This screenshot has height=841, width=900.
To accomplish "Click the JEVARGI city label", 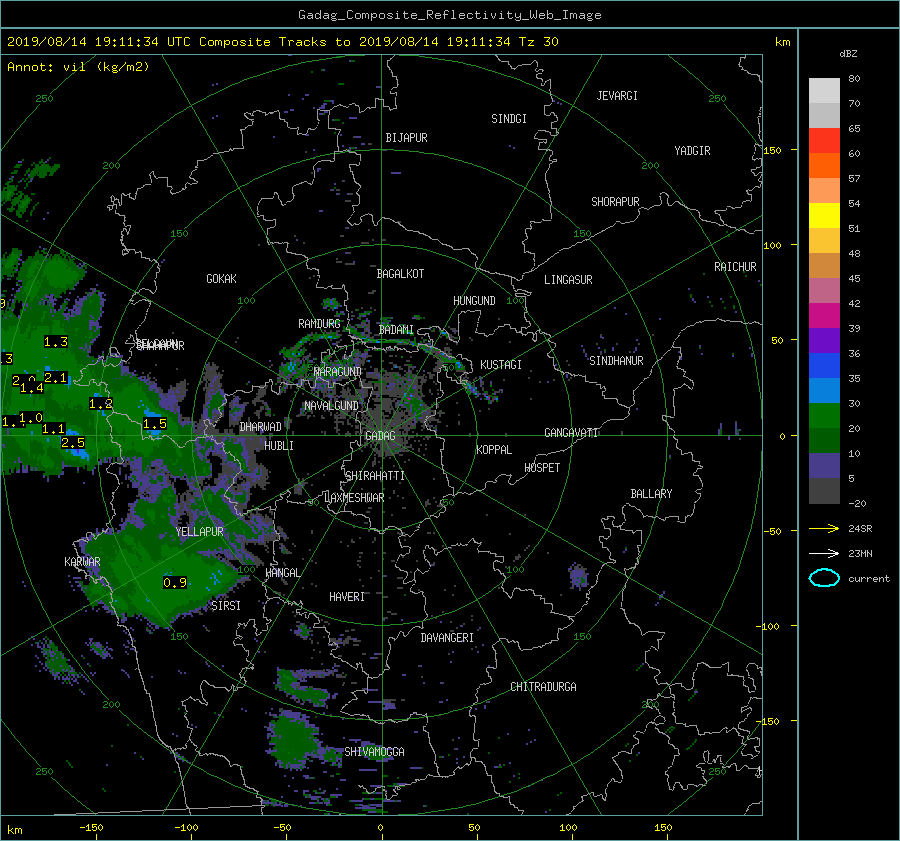I will click(x=617, y=96).
